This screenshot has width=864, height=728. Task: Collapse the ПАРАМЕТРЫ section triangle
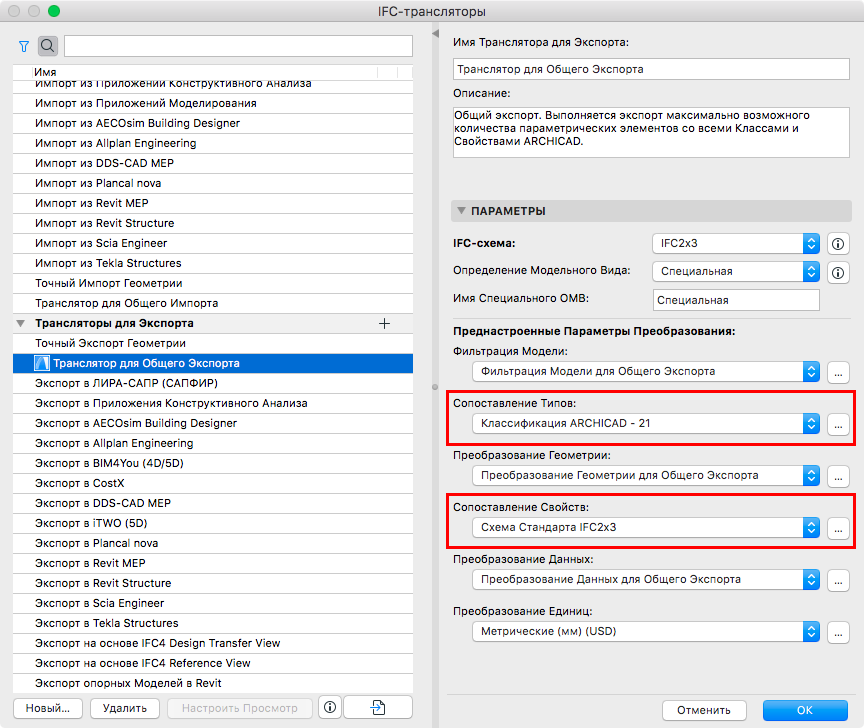461,211
